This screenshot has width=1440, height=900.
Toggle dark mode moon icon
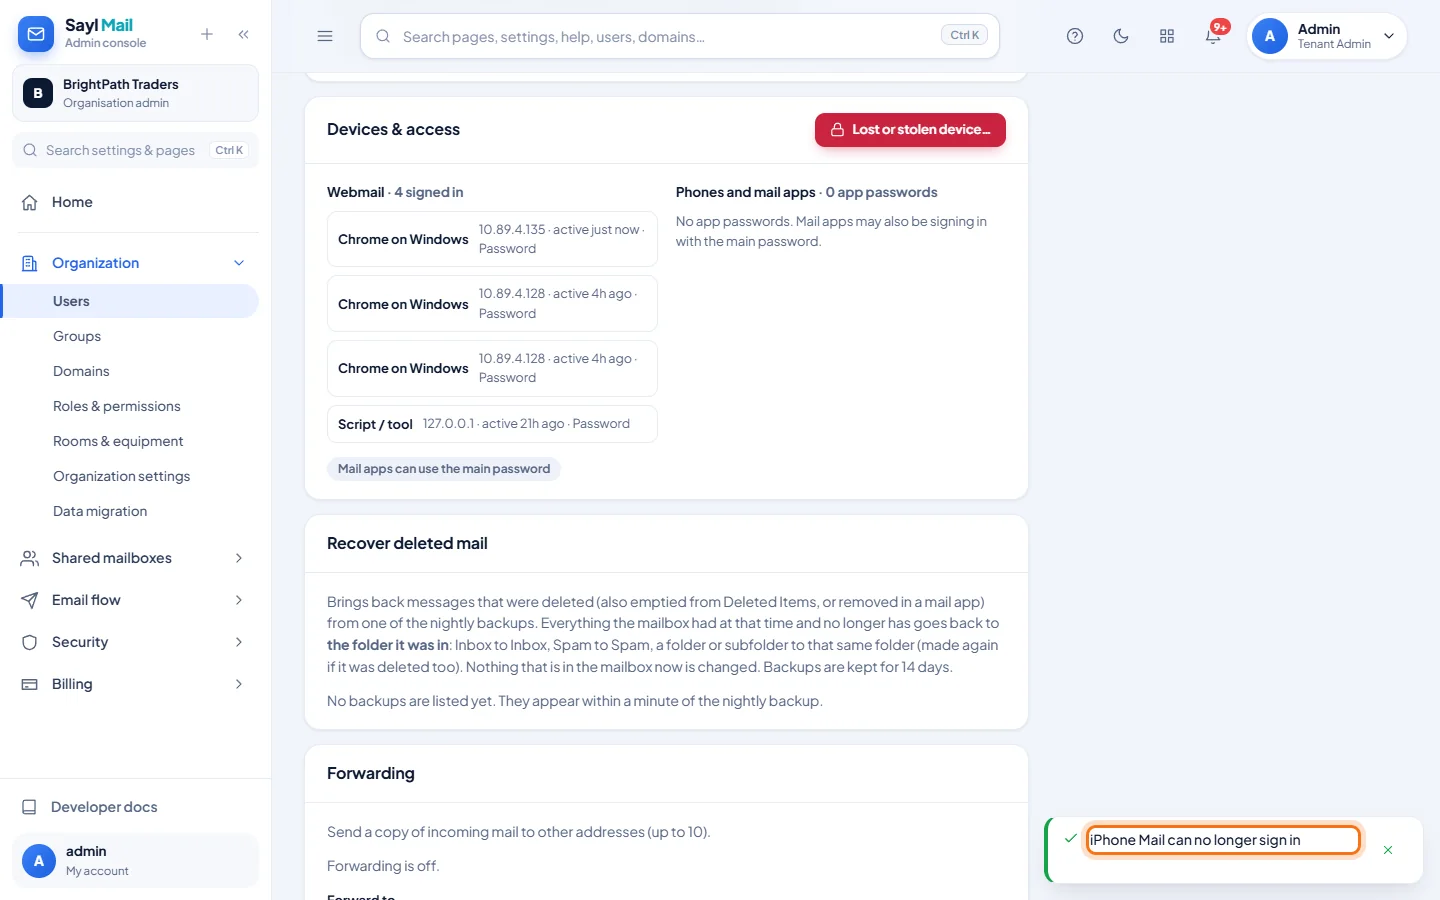1121,36
